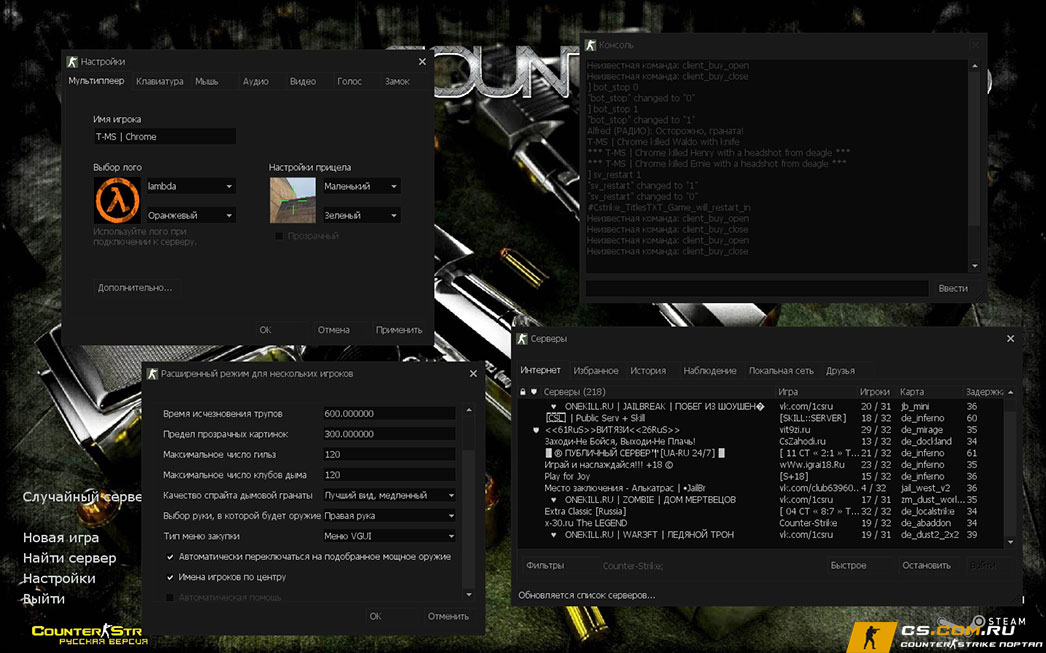The image size is (1046, 653).
Task: Click the Counter-Strike icon in Консоль title bar
Action: (x=590, y=45)
